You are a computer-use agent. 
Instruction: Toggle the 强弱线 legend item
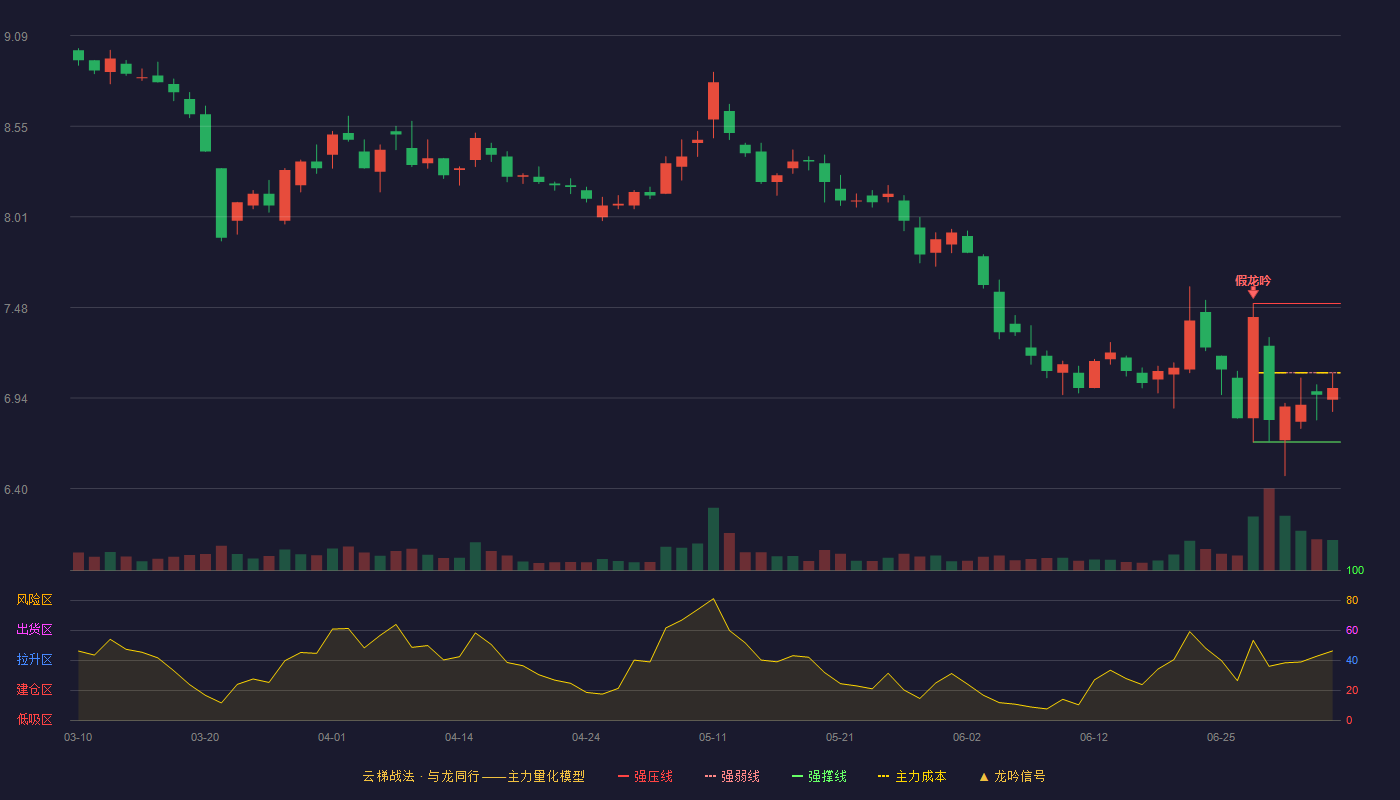(732, 776)
